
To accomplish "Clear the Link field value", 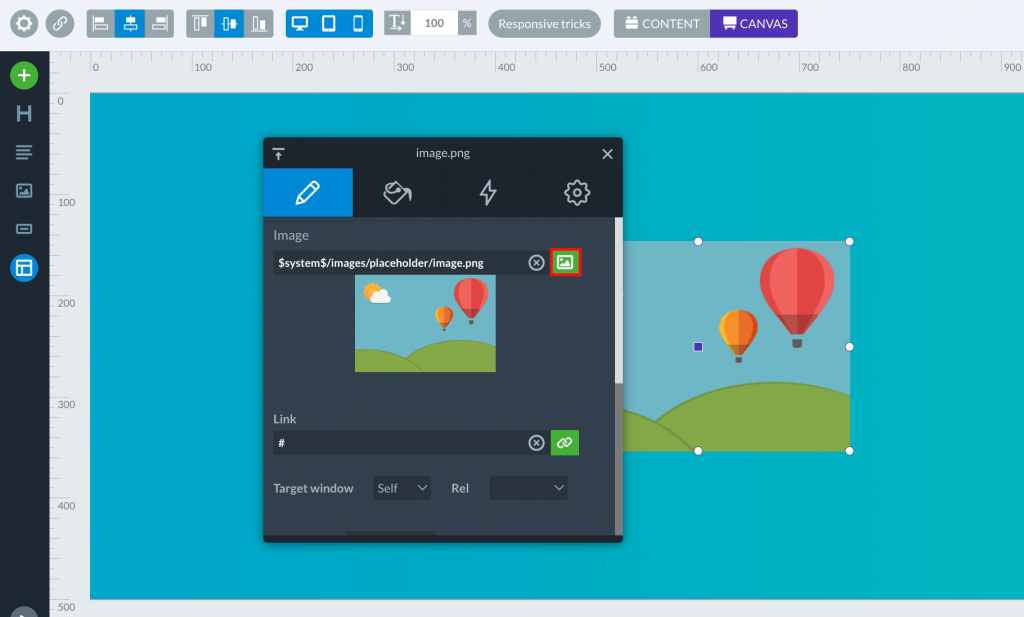I will point(536,443).
